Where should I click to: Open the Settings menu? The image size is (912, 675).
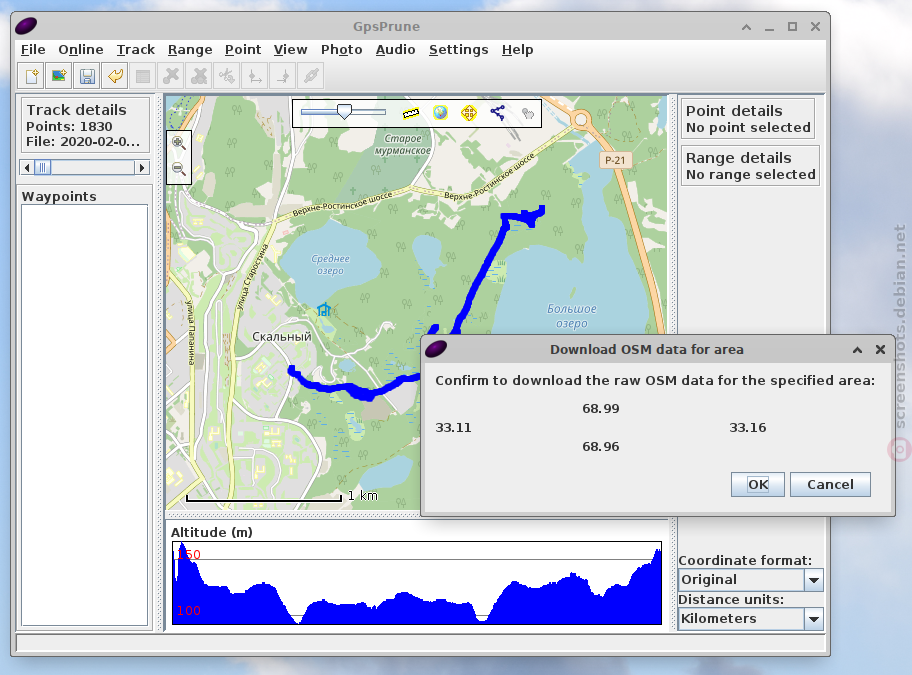click(458, 49)
